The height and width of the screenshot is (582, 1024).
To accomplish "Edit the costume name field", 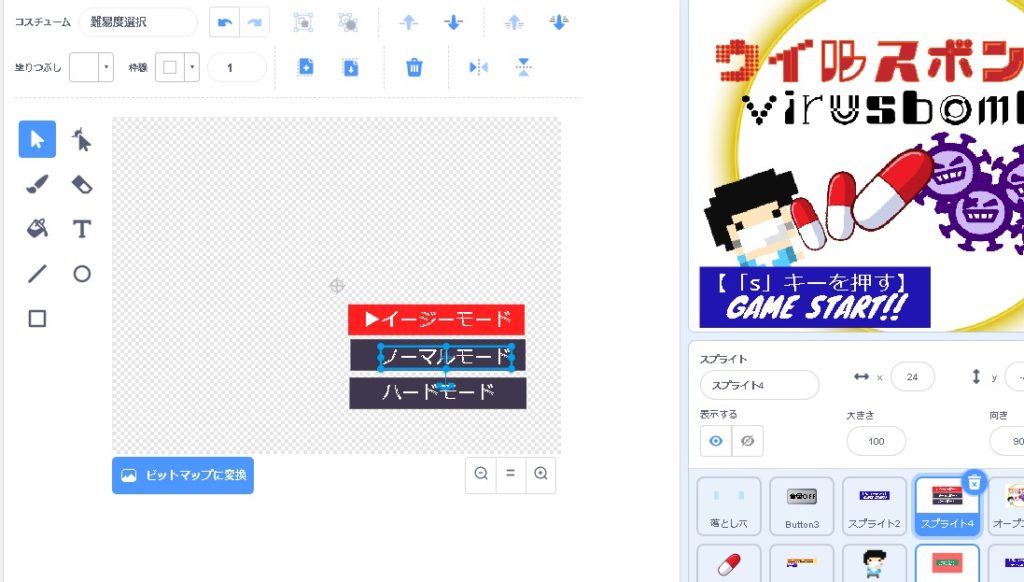I will tap(138, 22).
